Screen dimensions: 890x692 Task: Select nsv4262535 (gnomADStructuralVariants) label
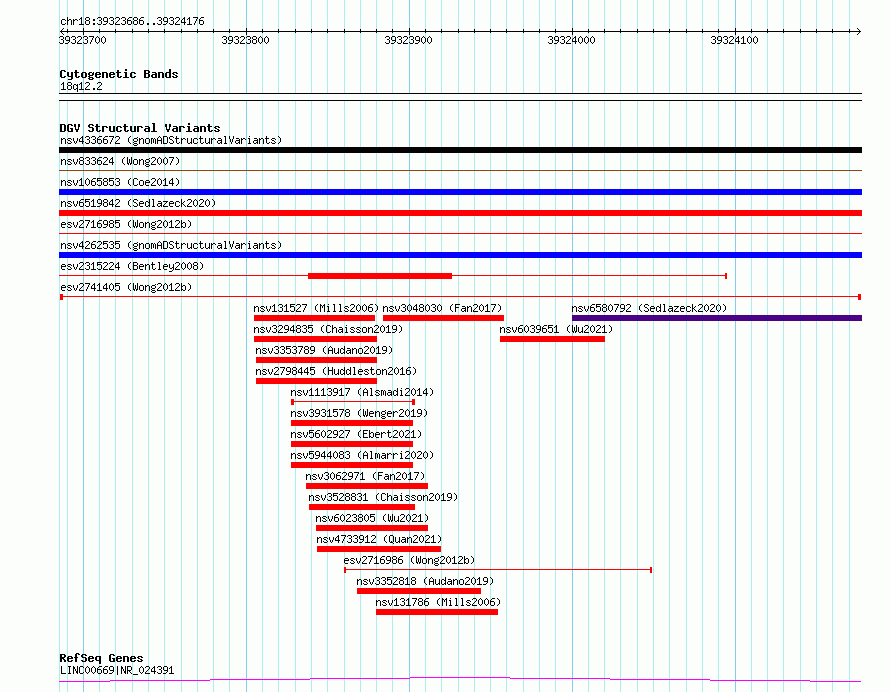click(x=171, y=245)
